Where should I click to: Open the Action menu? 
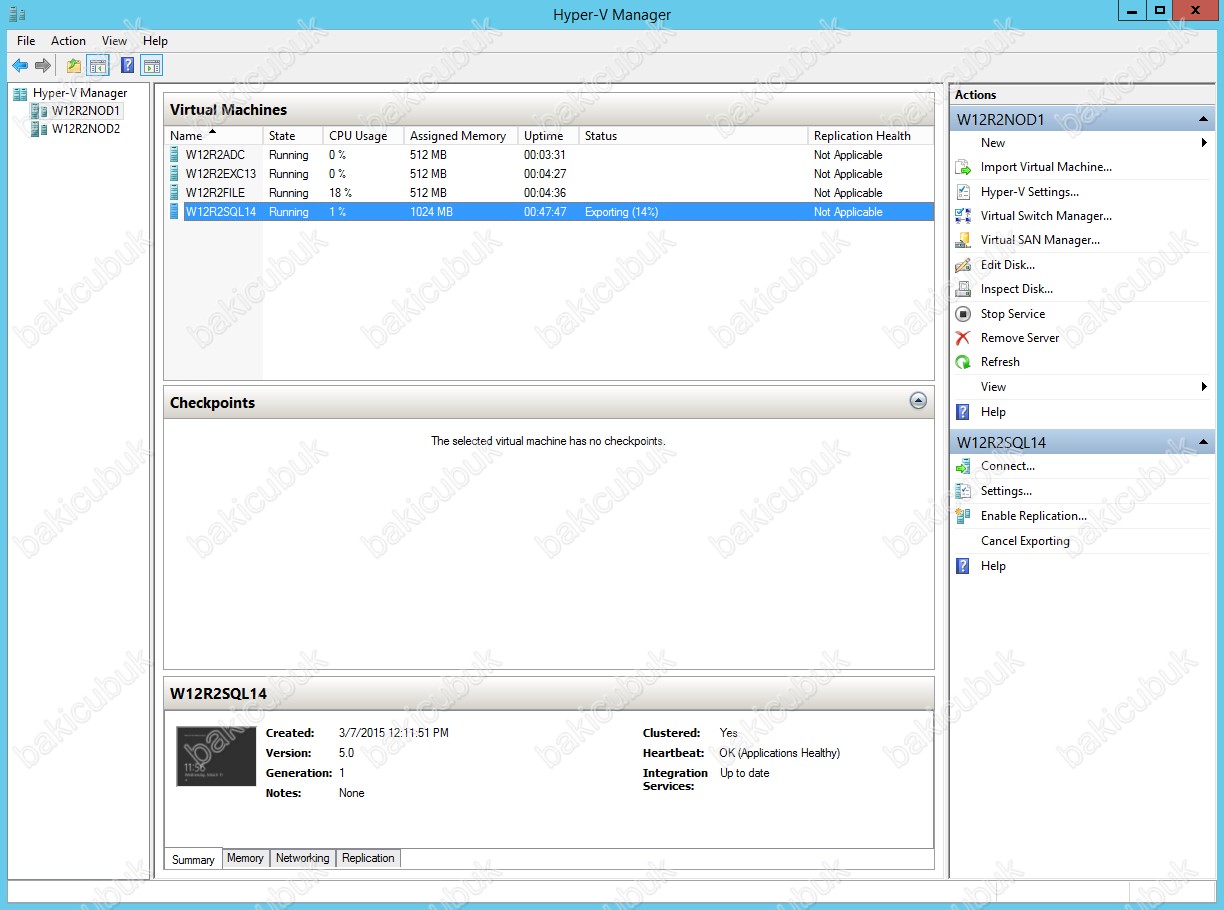click(68, 41)
